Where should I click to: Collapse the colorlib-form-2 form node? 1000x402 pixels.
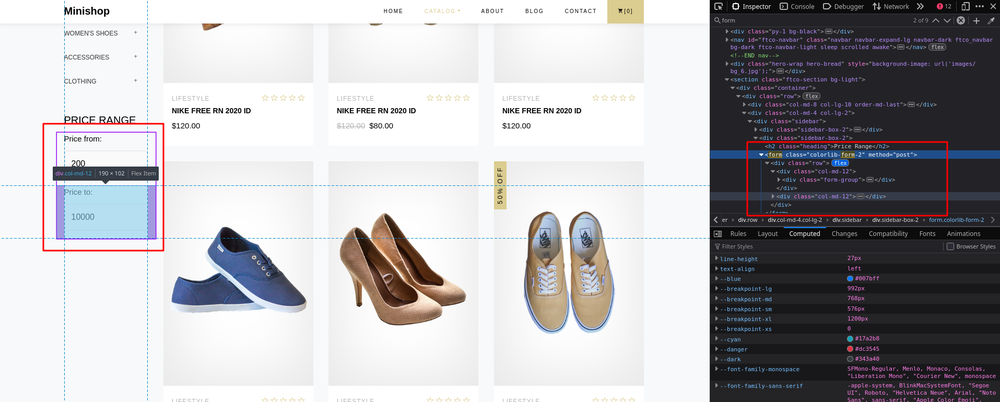click(761, 154)
